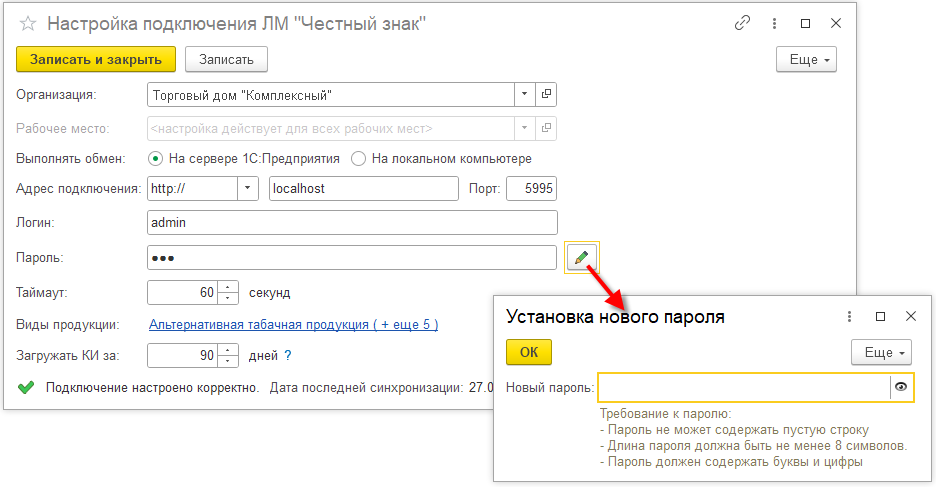The width and height of the screenshot is (936, 487).
Task: Click the pencil icon to edit password
Action: [581, 258]
